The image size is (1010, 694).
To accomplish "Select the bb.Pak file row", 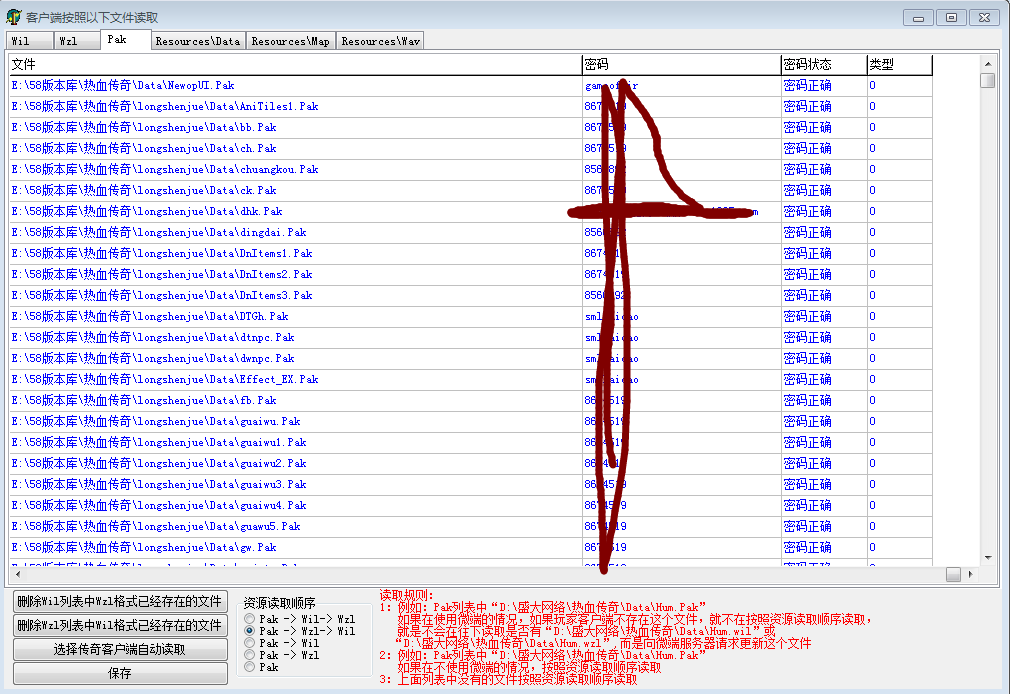I will [x=471, y=128].
